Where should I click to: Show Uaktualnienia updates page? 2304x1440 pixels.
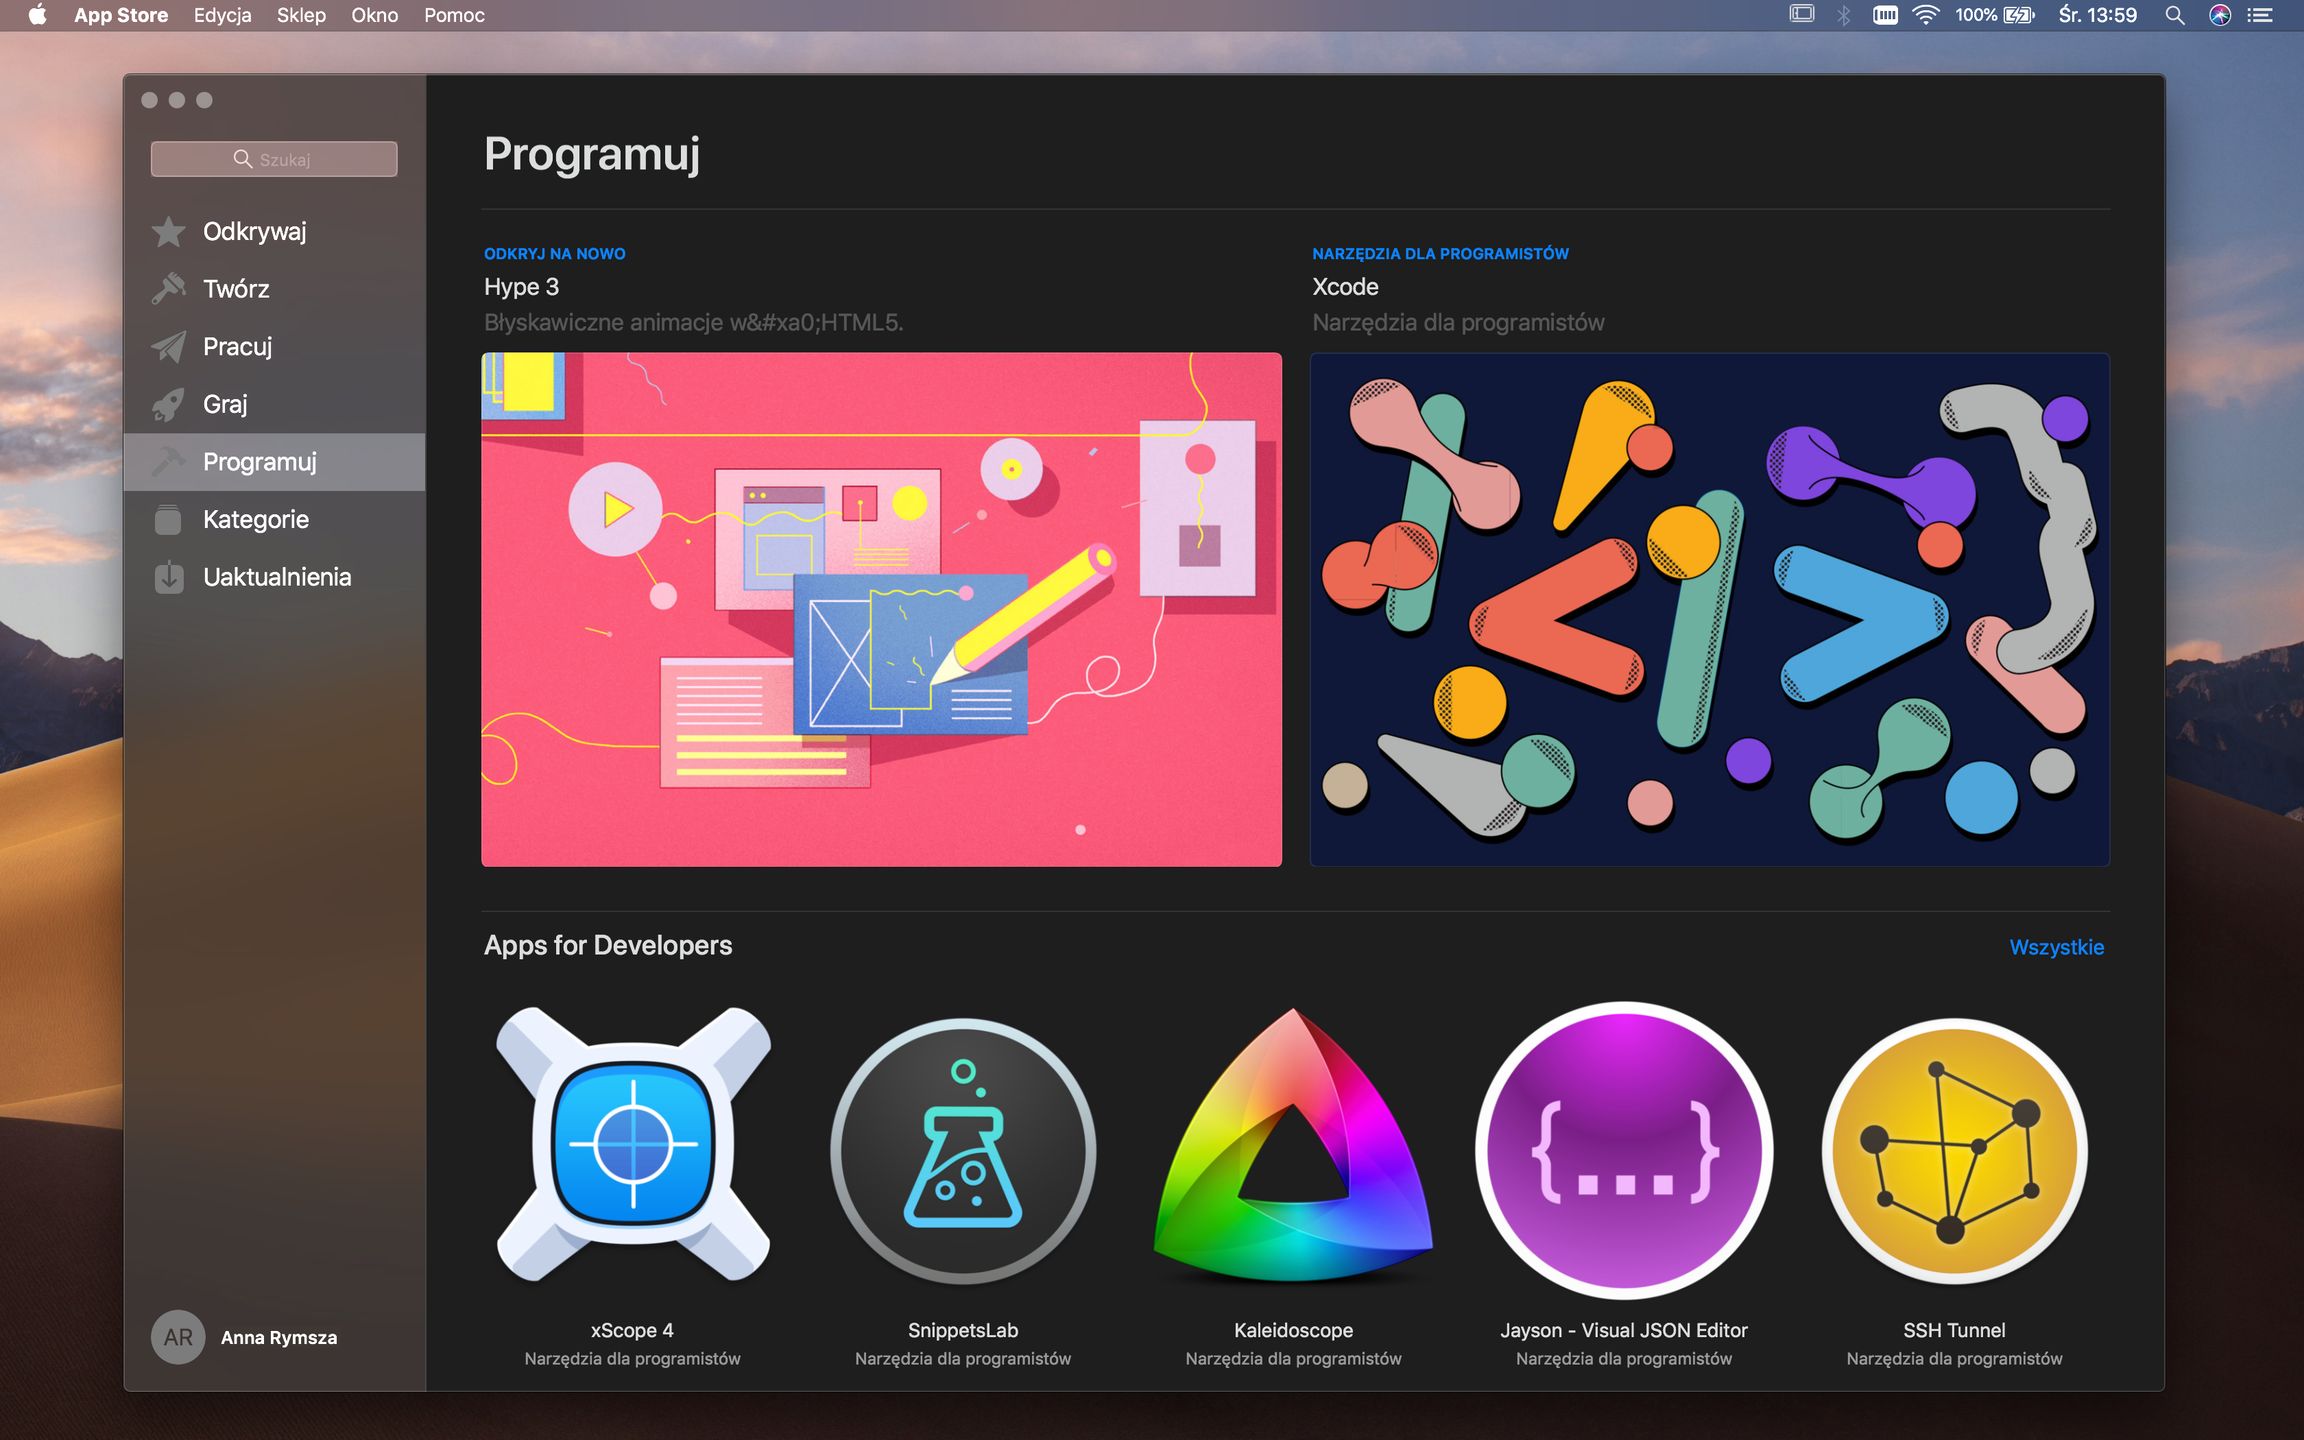point(277,577)
